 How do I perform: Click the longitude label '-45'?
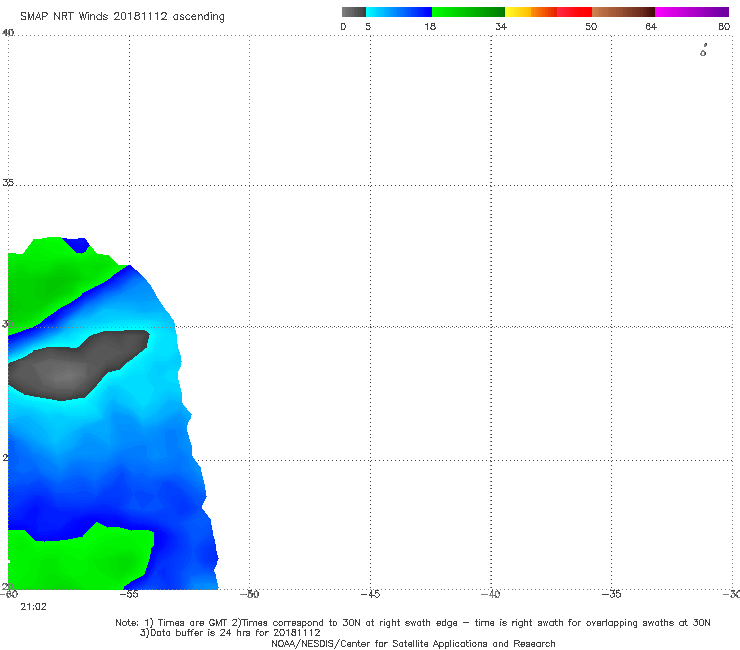coord(370,594)
